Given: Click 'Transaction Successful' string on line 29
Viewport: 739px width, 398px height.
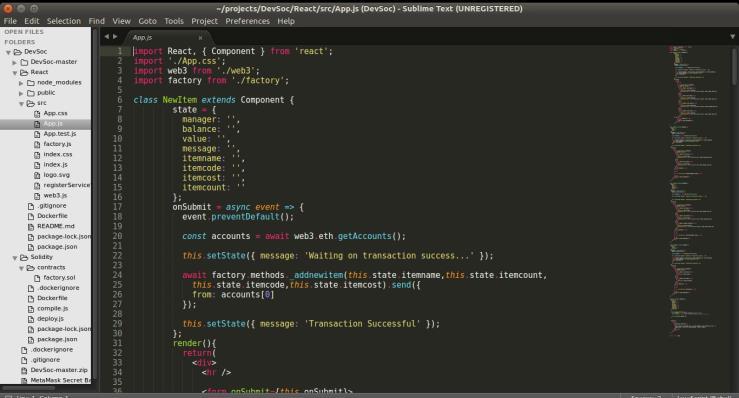Looking at the screenshot, I should (362, 324).
